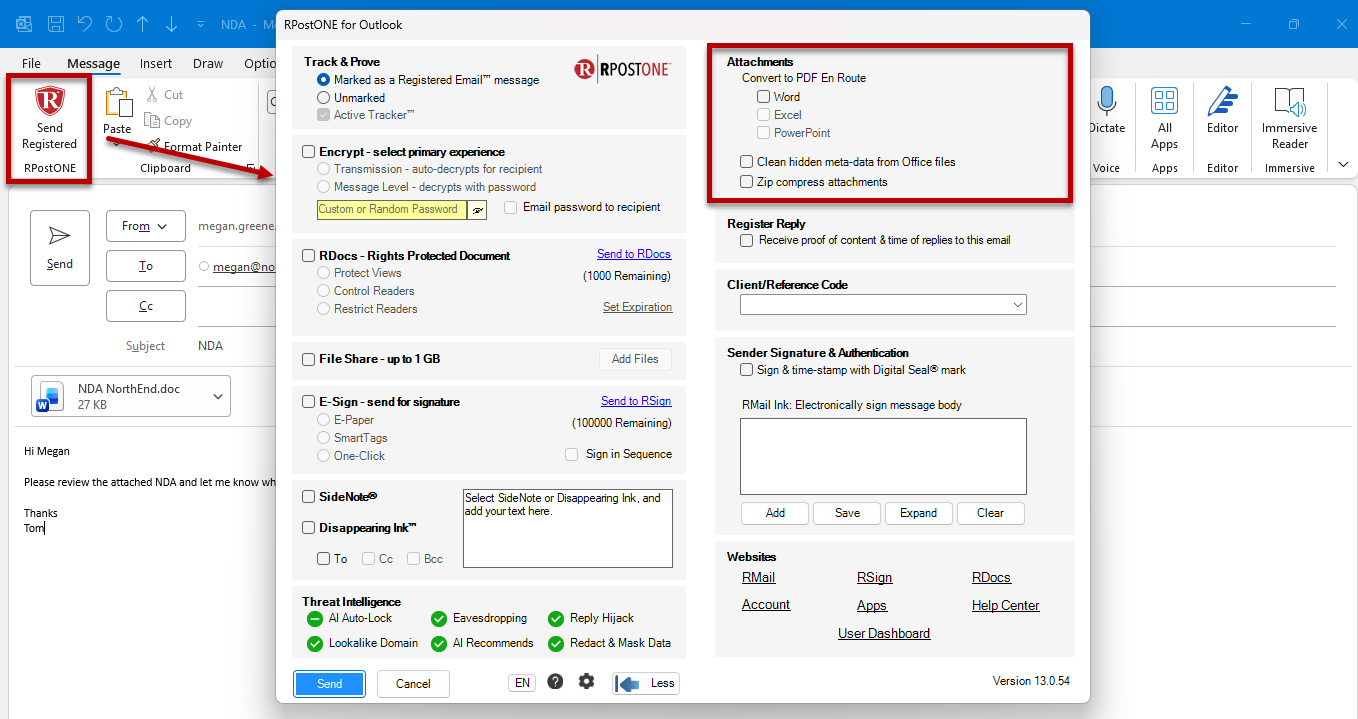Screen dimensions: 1358x719
Task: Launch the Immersive Reader icon
Action: coord(1290,101)
